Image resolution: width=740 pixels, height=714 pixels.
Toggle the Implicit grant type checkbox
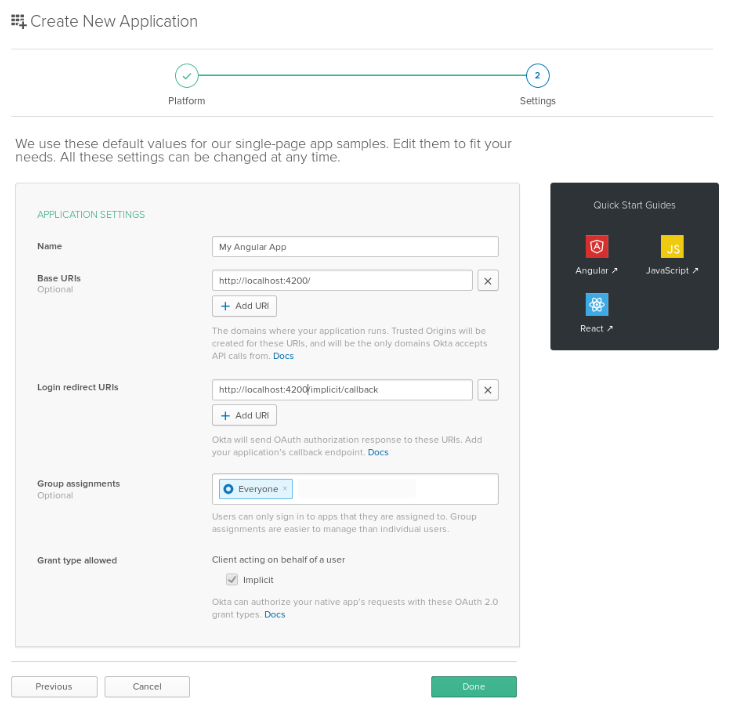(232, 580)
